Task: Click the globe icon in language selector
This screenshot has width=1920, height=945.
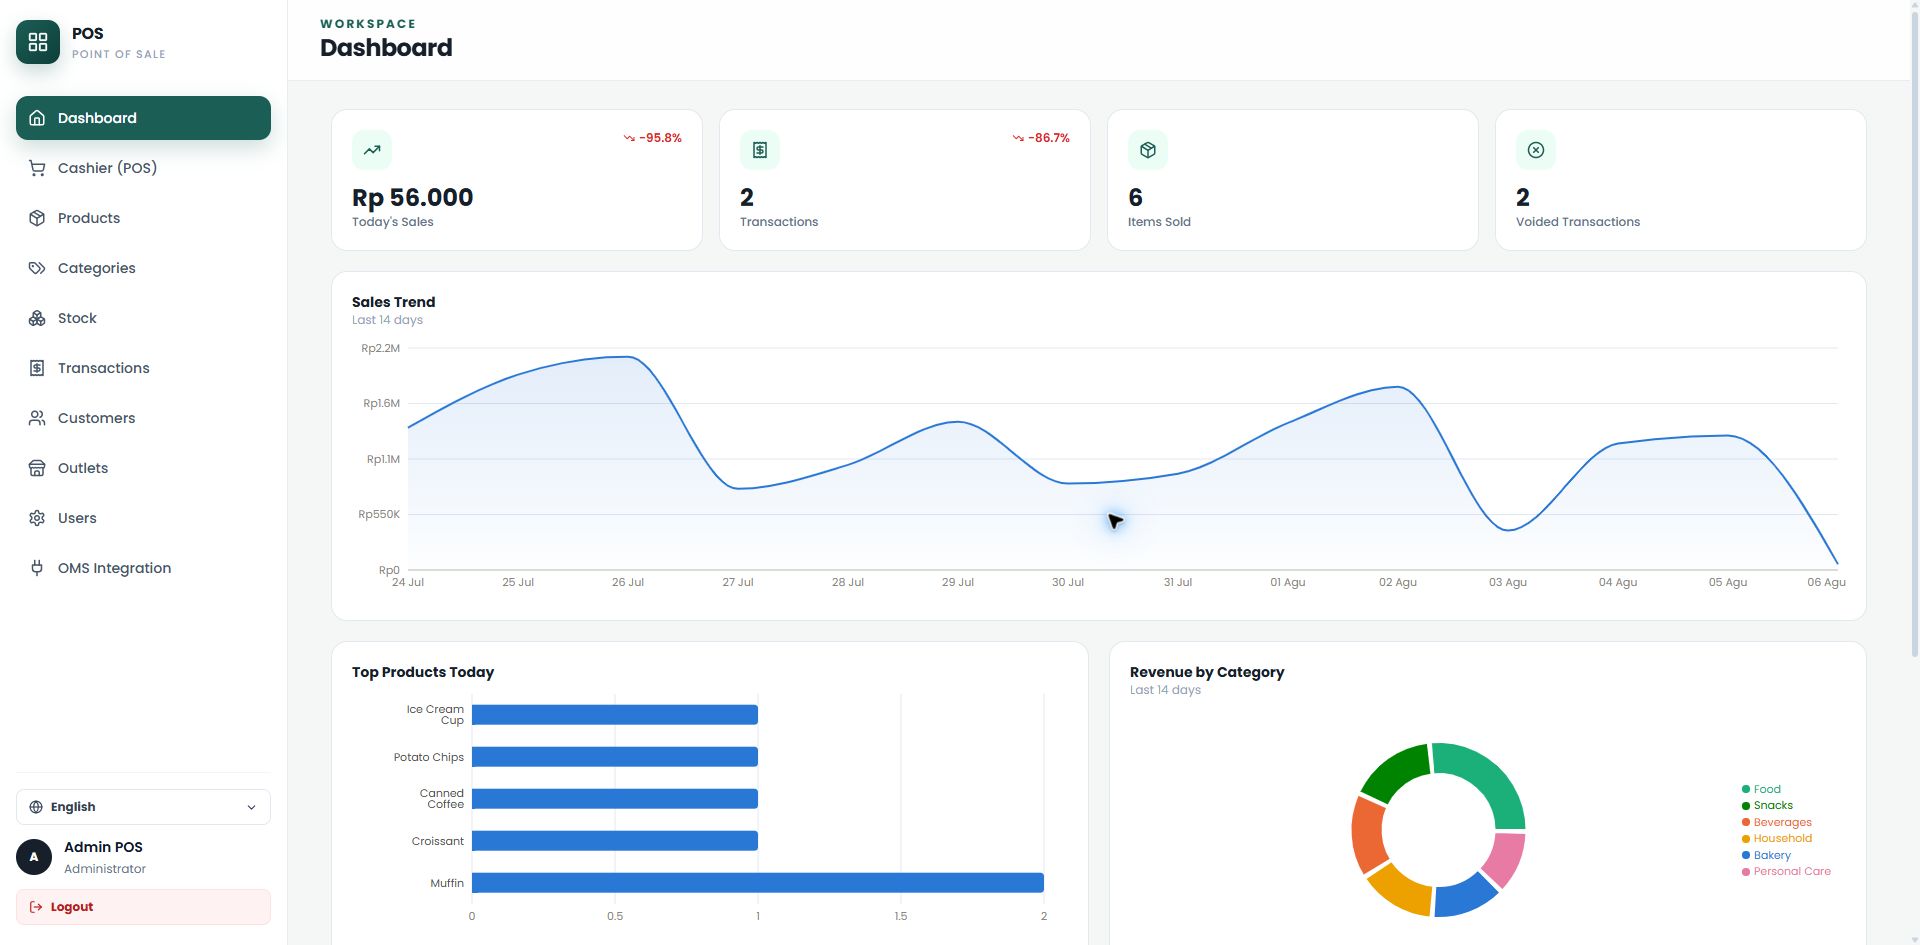Action: point(36,807)
